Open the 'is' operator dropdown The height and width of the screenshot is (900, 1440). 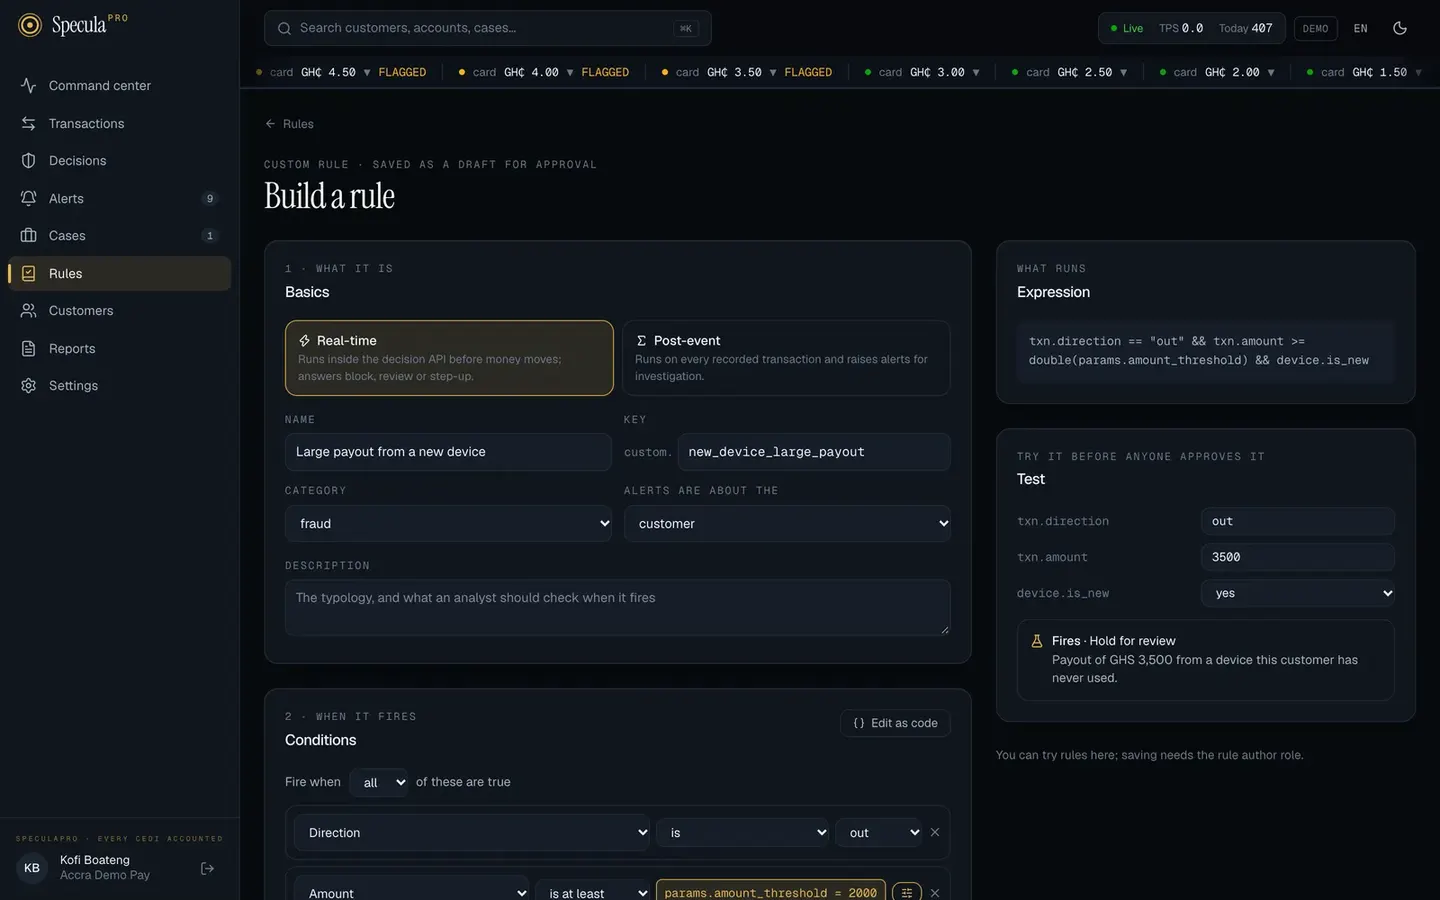coord(743,832)
